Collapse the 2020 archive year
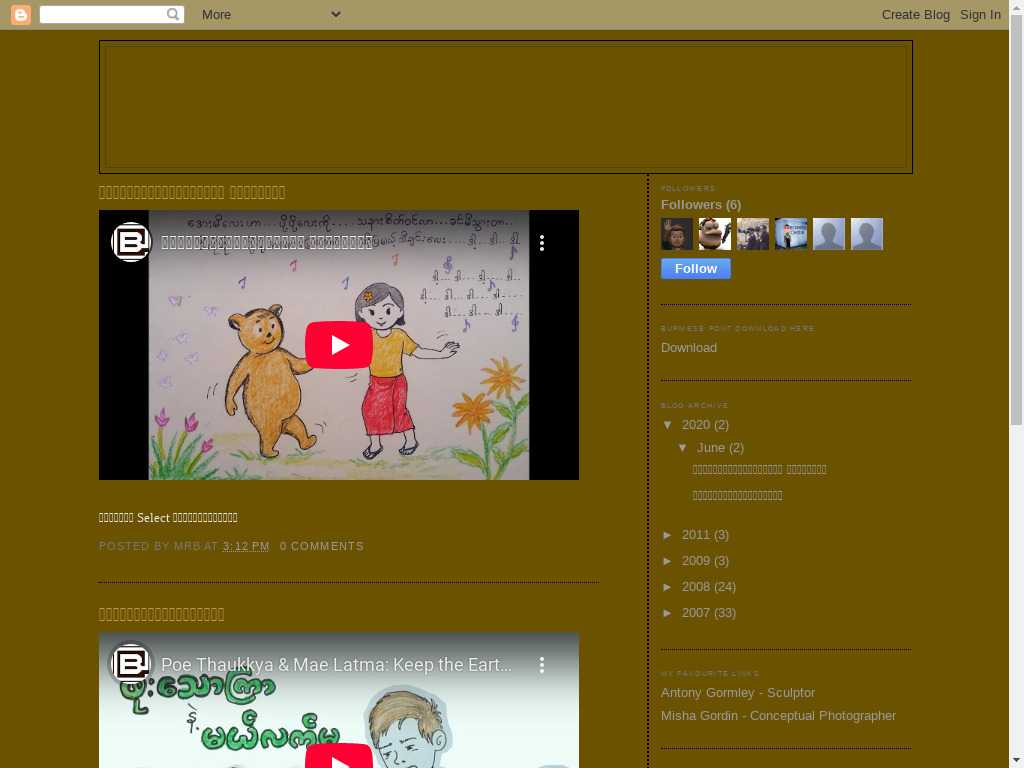Image resolution: width=1024 pixels, height=768 pixels. (x=667, y=425)
